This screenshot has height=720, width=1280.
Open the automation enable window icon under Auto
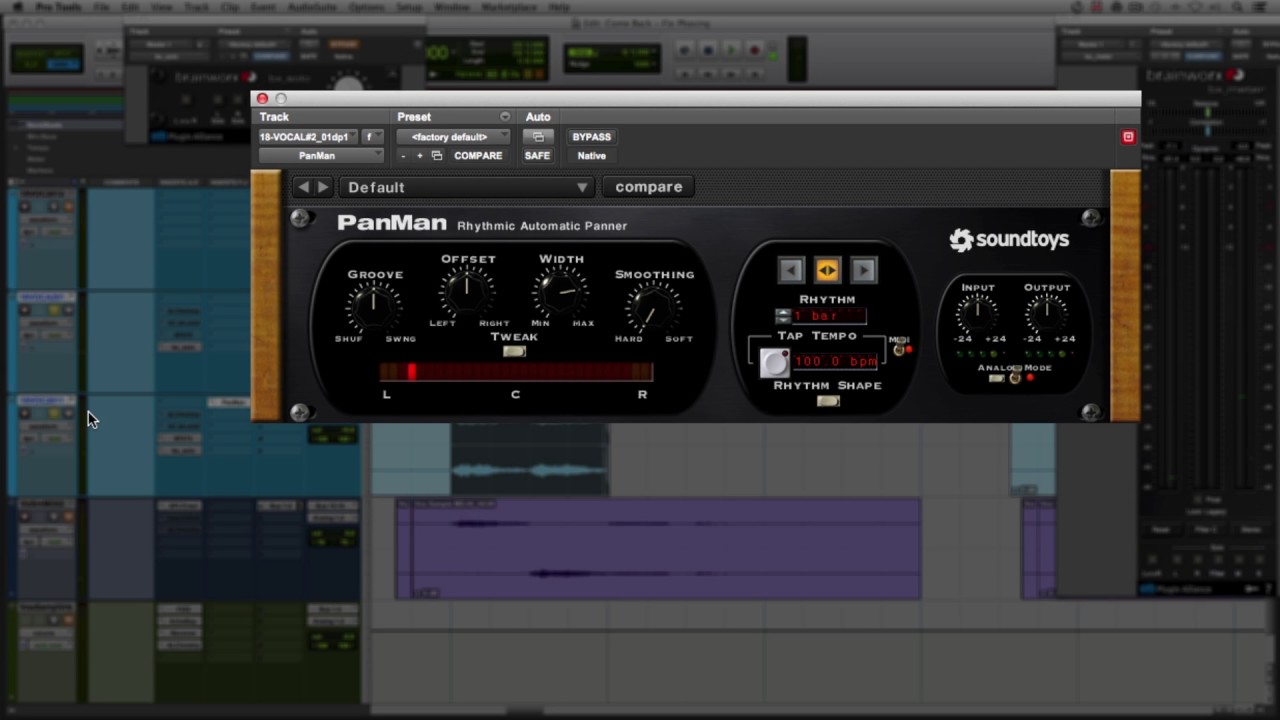pyautogui.click(x=538, y=137)
